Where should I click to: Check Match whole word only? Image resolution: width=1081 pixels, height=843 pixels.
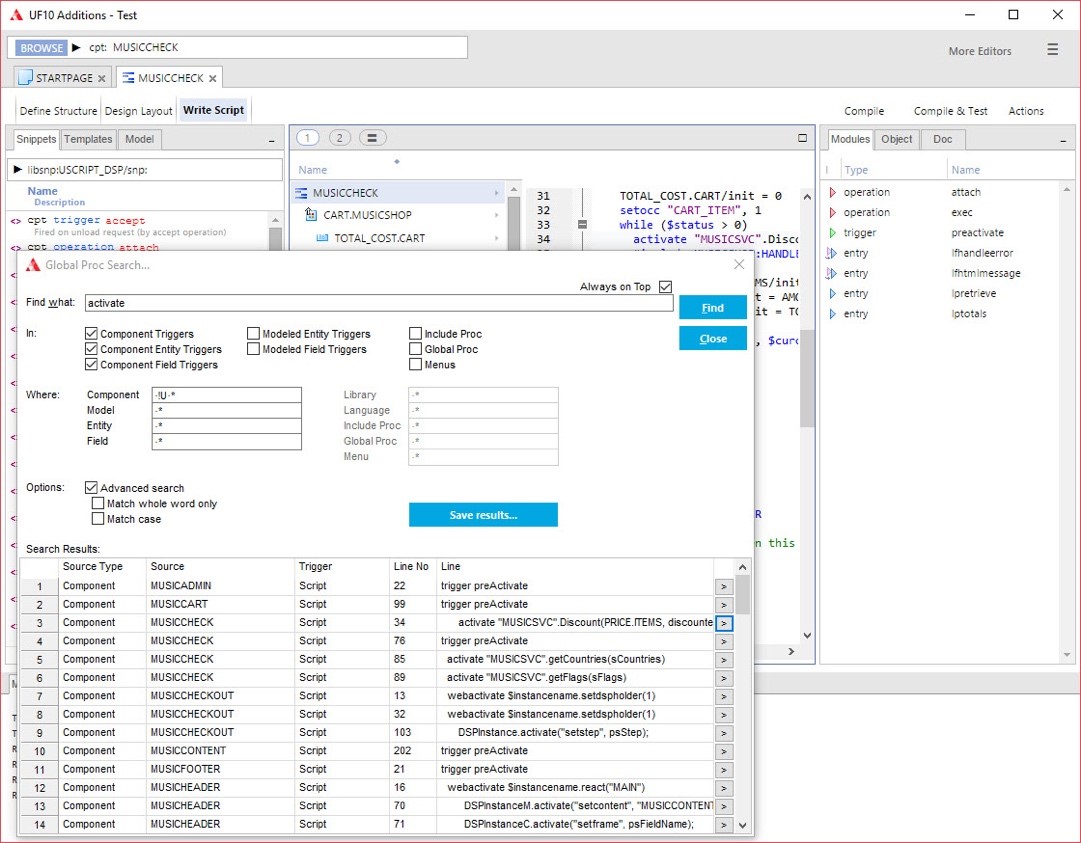click(x=97, y=503)
